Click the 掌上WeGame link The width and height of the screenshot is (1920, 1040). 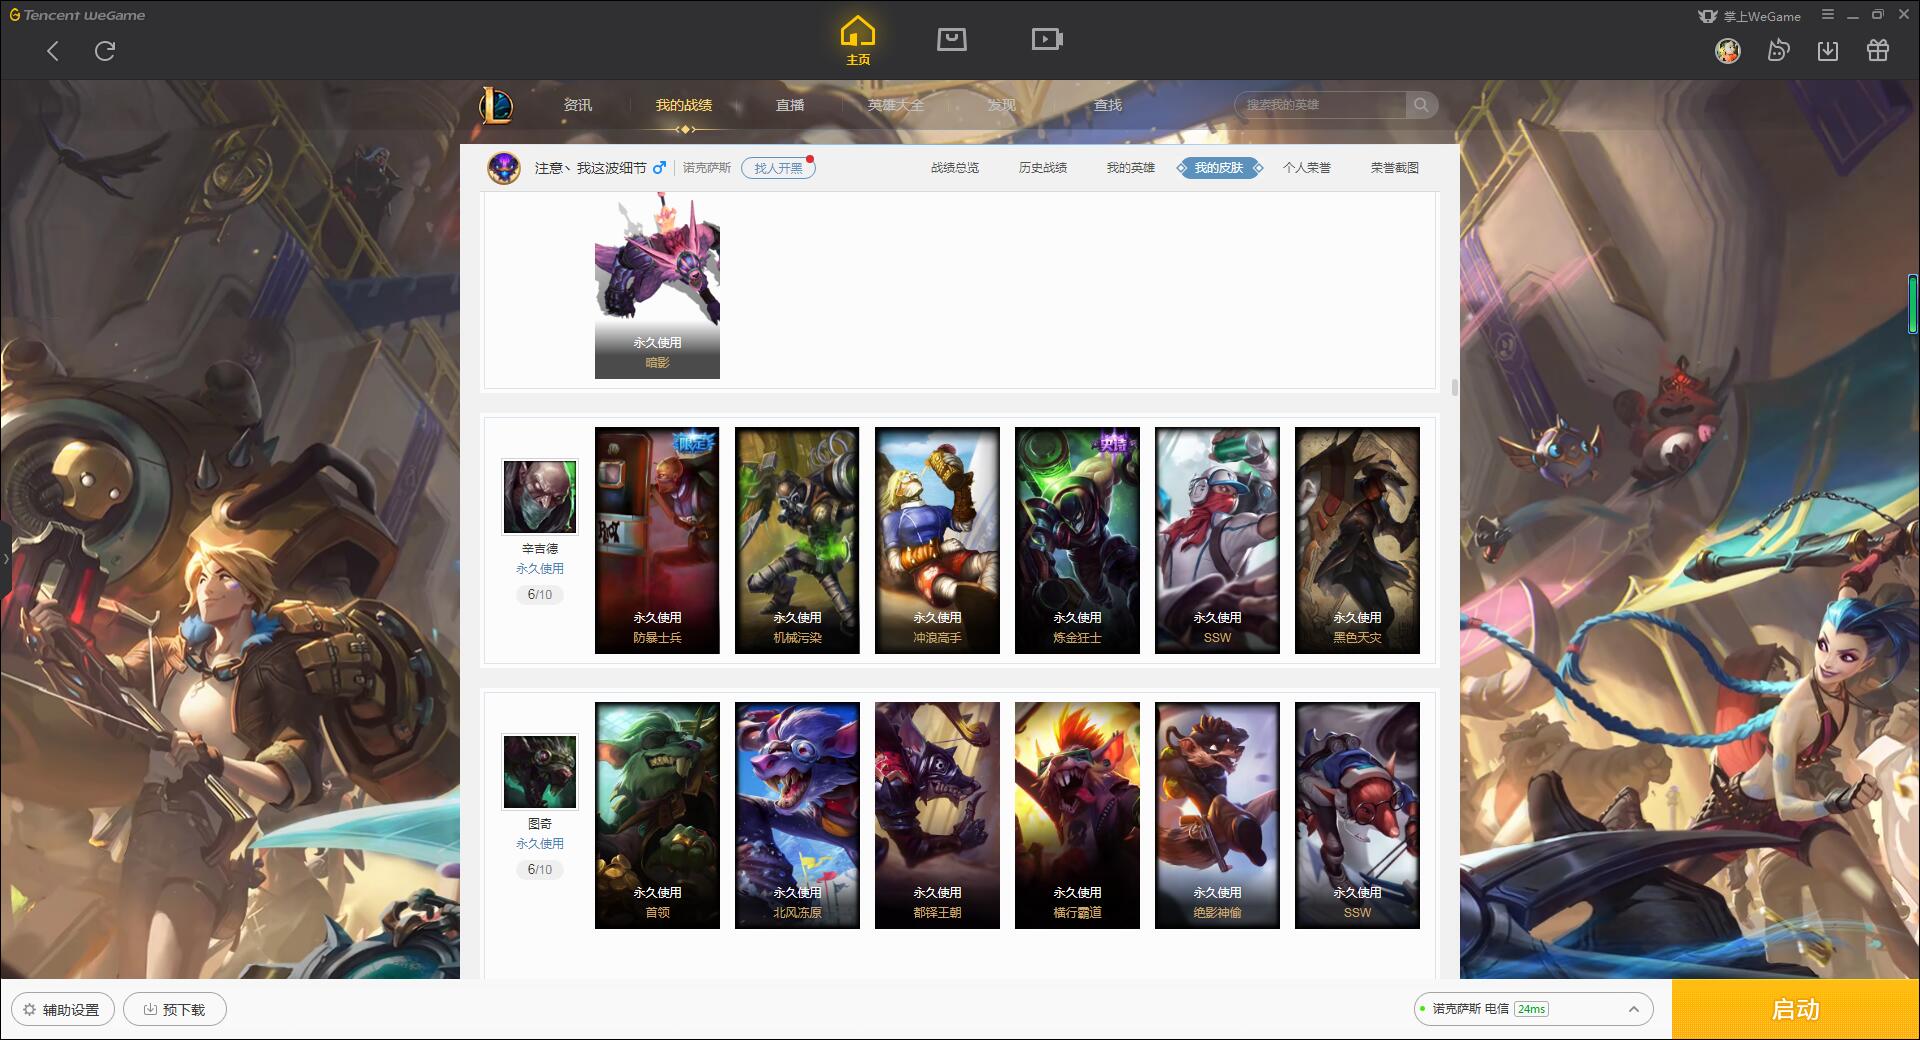(x=1750, y=16)
